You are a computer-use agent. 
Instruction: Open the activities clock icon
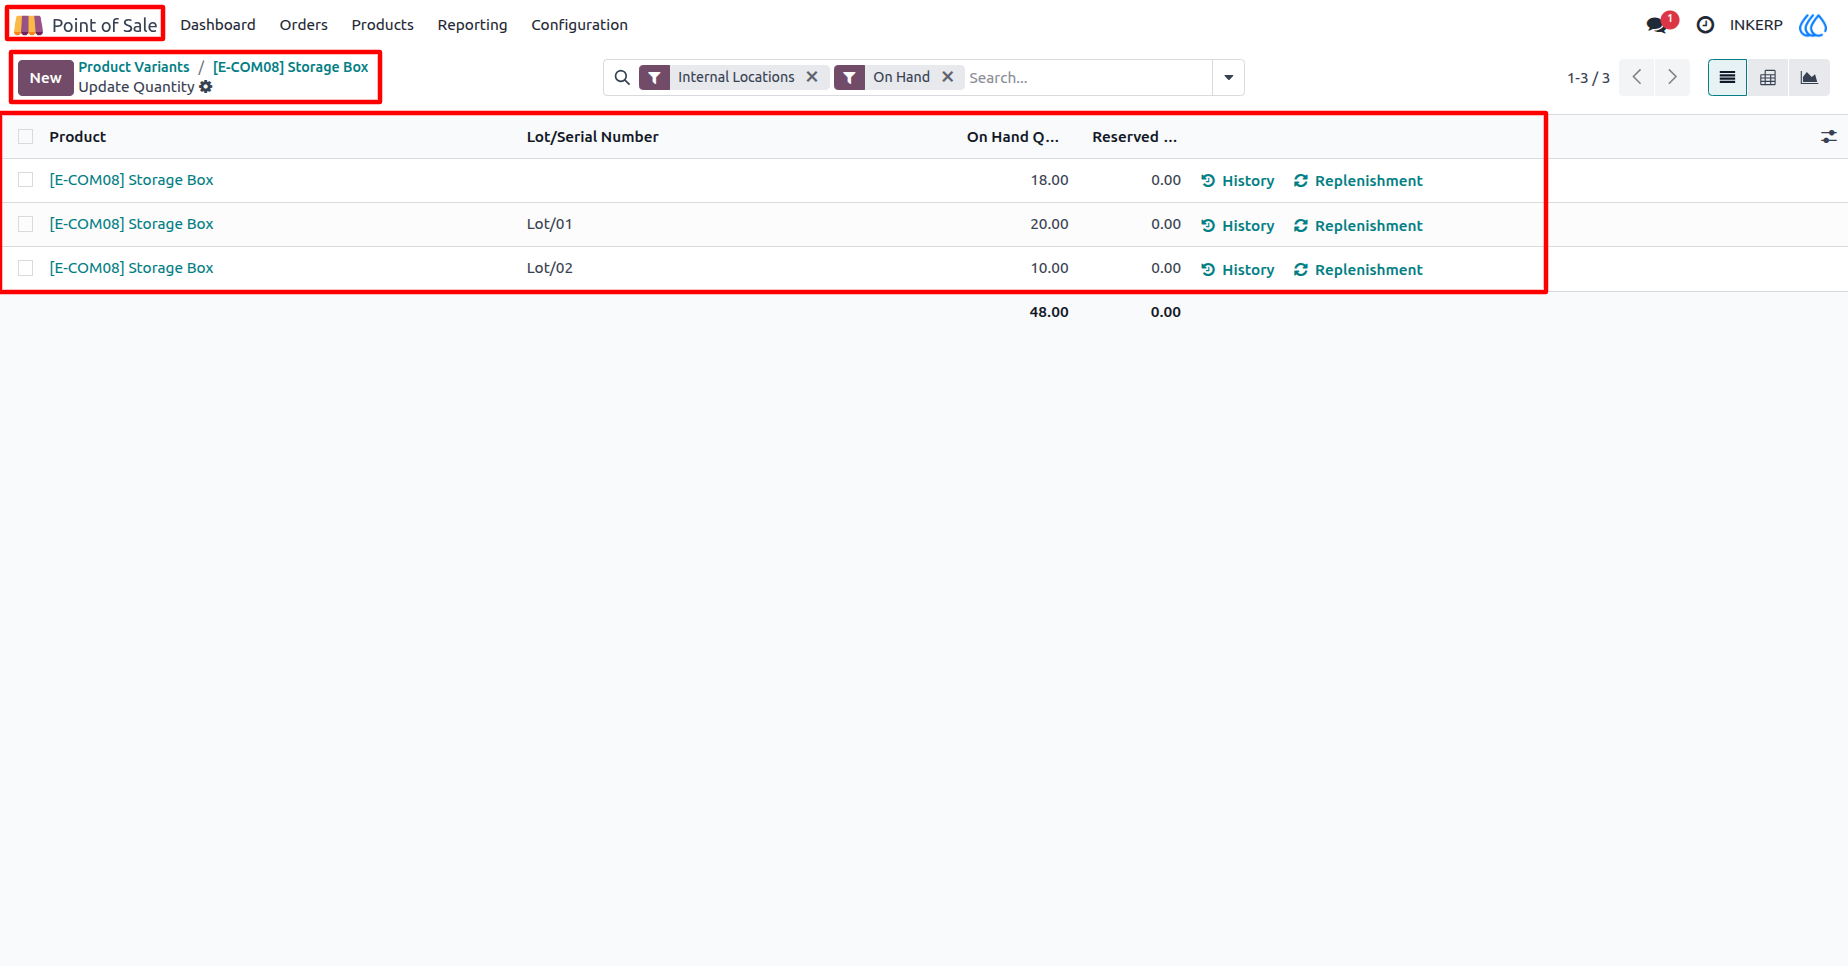point(1706,25)
